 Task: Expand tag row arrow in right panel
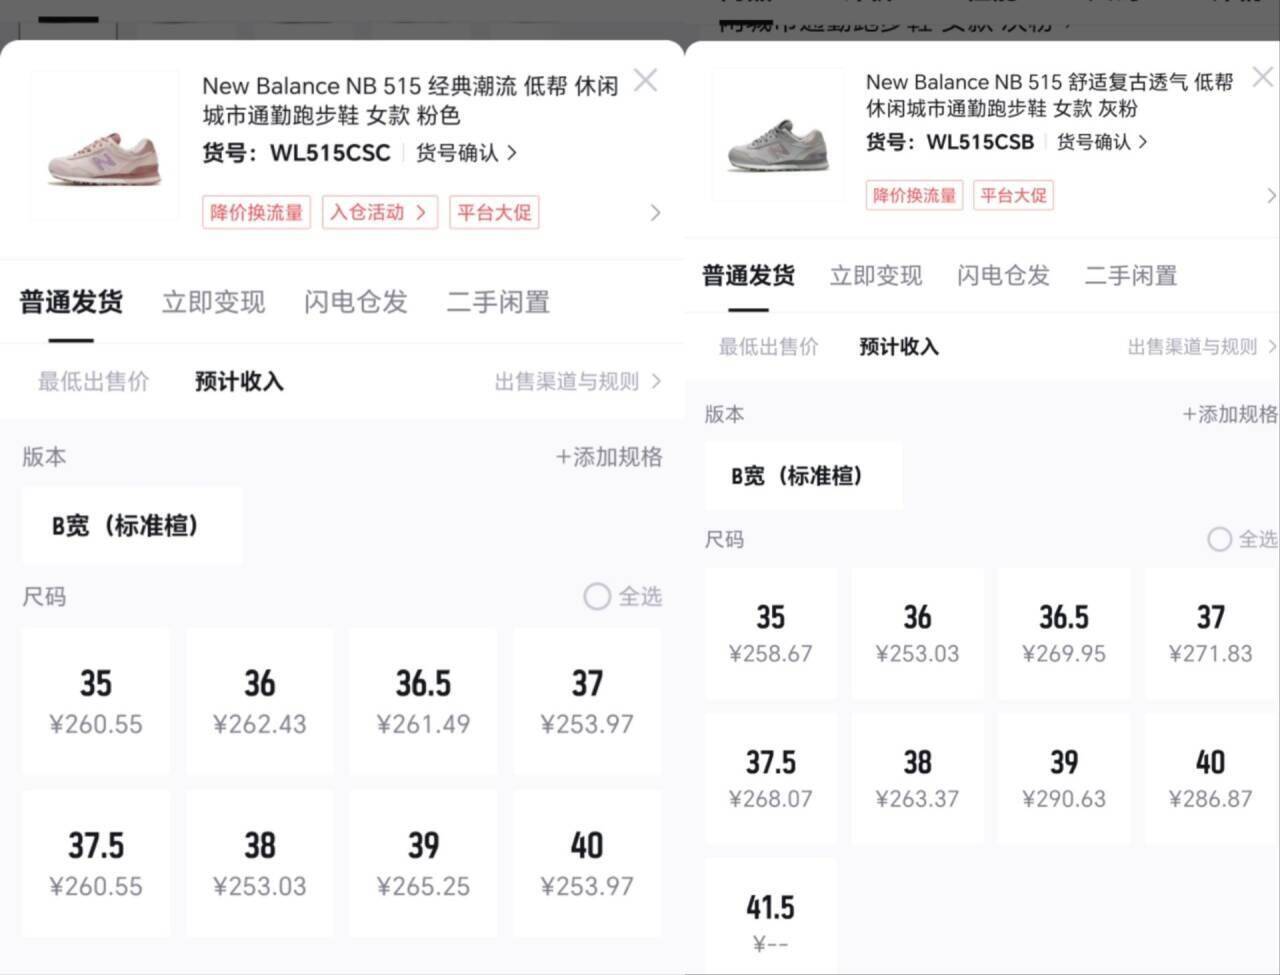(x=1271, y=195)
